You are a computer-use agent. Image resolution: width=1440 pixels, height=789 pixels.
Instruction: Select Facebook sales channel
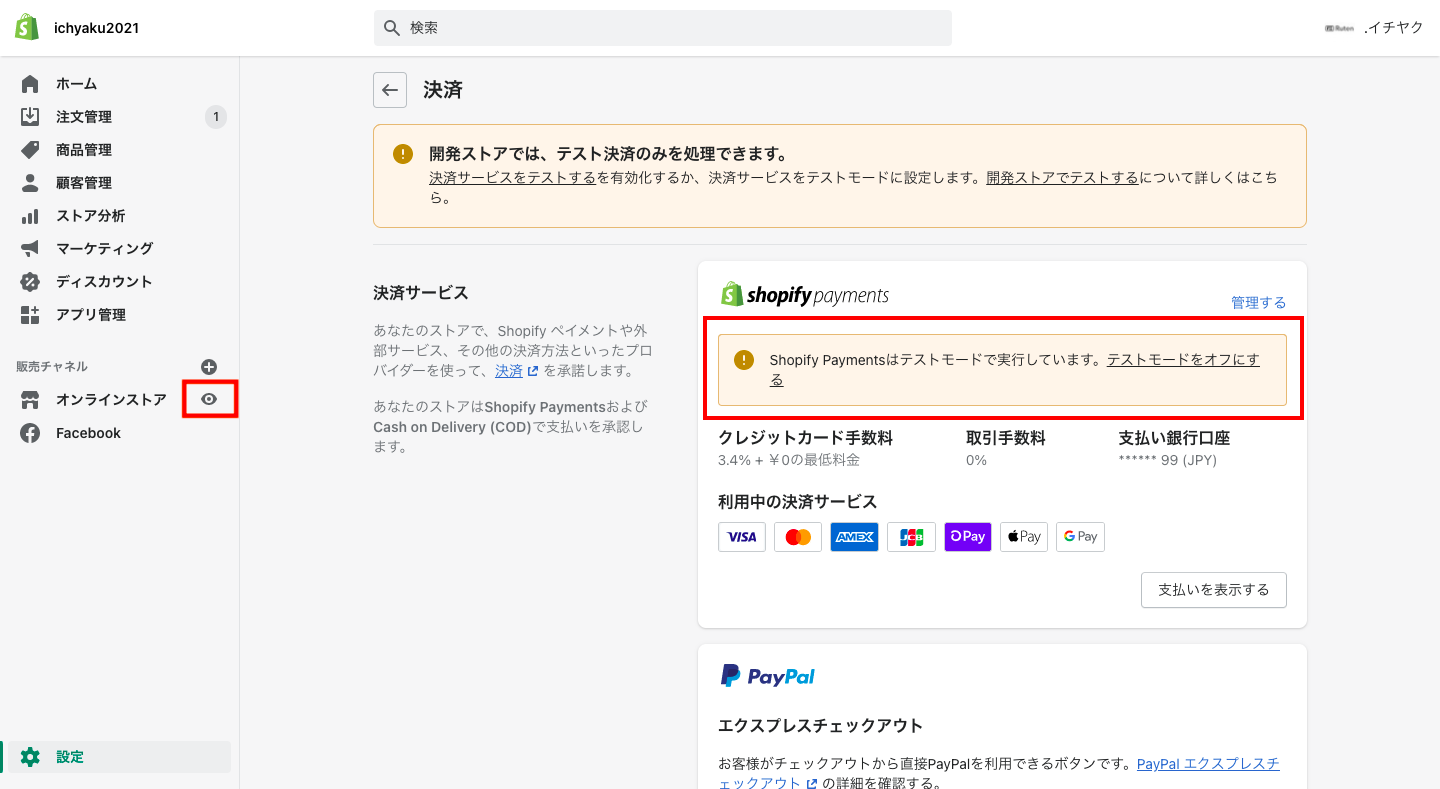click(x=88, y=433)
